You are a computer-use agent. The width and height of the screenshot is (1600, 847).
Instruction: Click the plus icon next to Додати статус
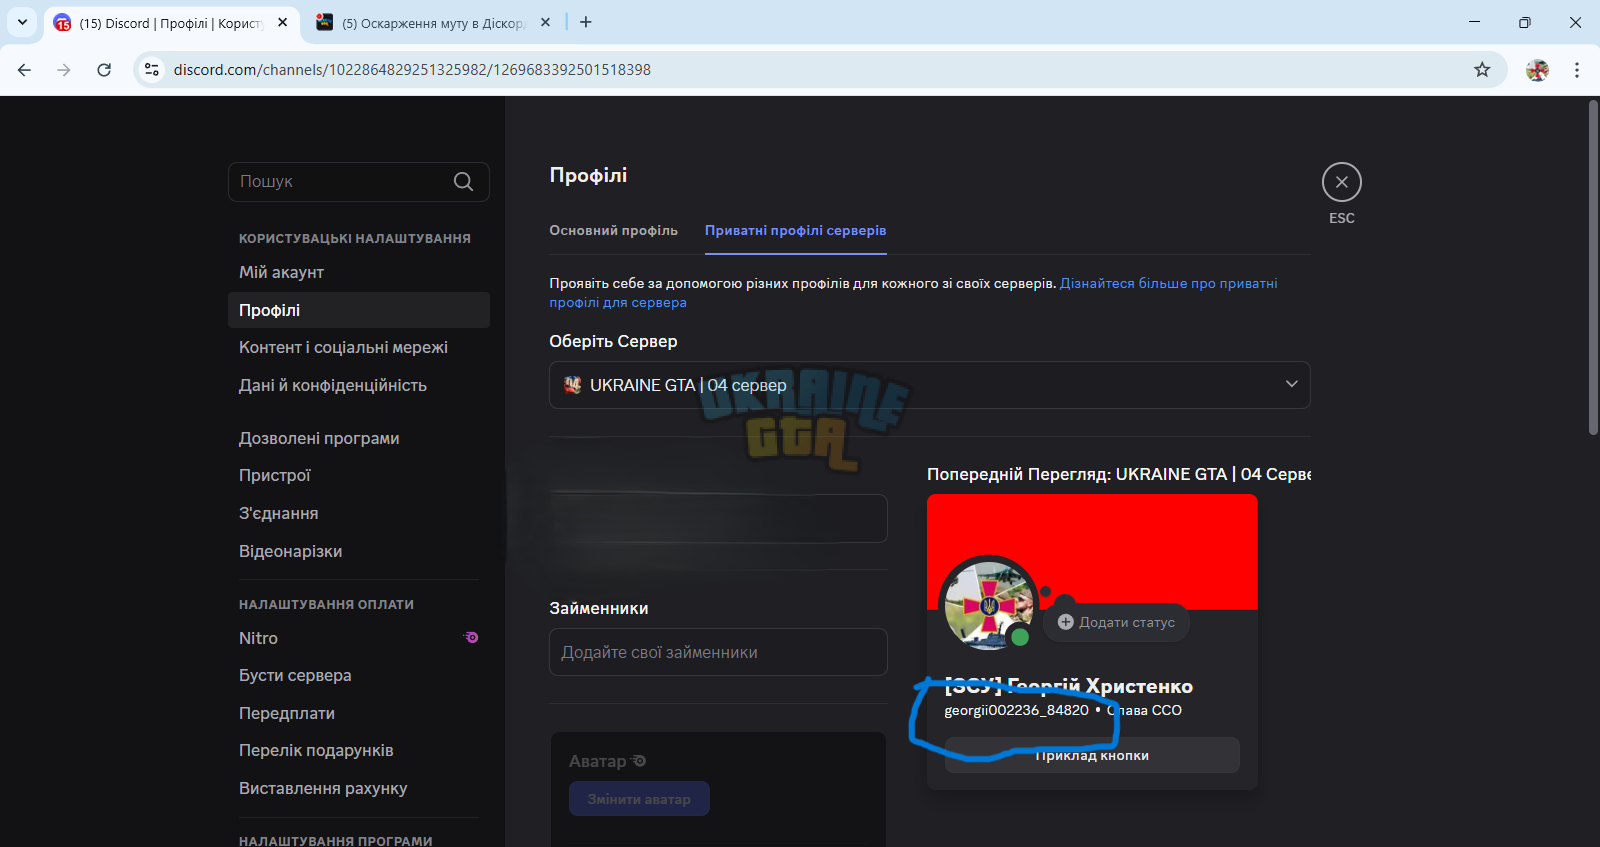[1065, 622]
